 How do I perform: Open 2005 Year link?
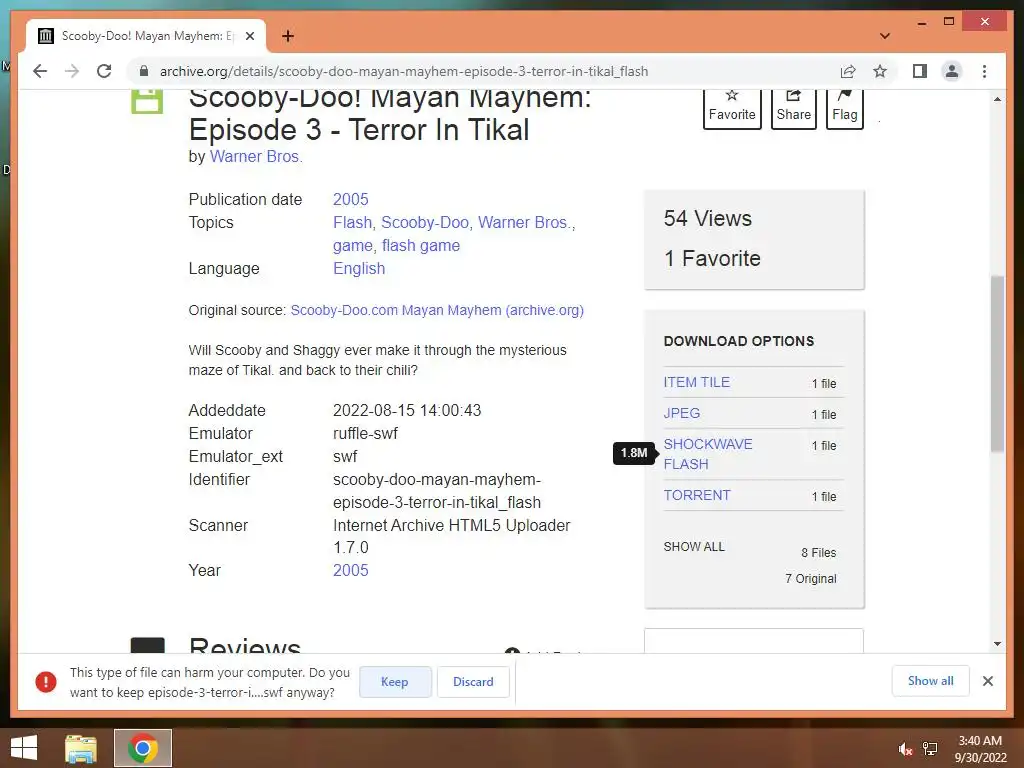351,570
